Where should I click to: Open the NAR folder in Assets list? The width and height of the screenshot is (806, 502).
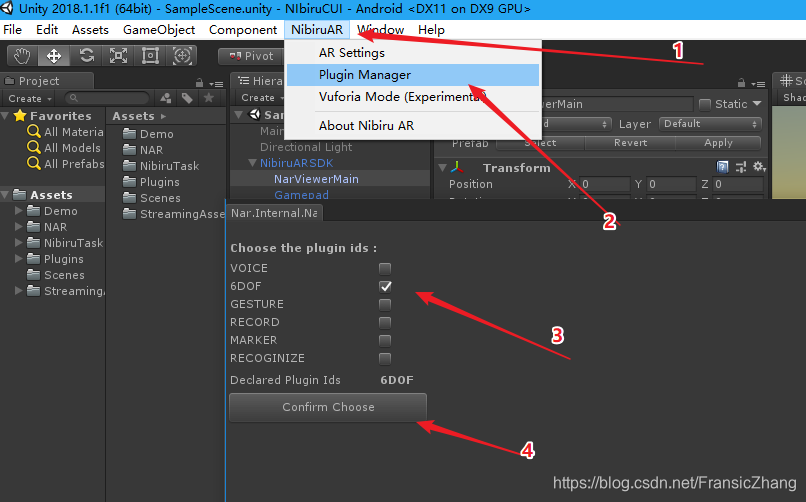143,150
